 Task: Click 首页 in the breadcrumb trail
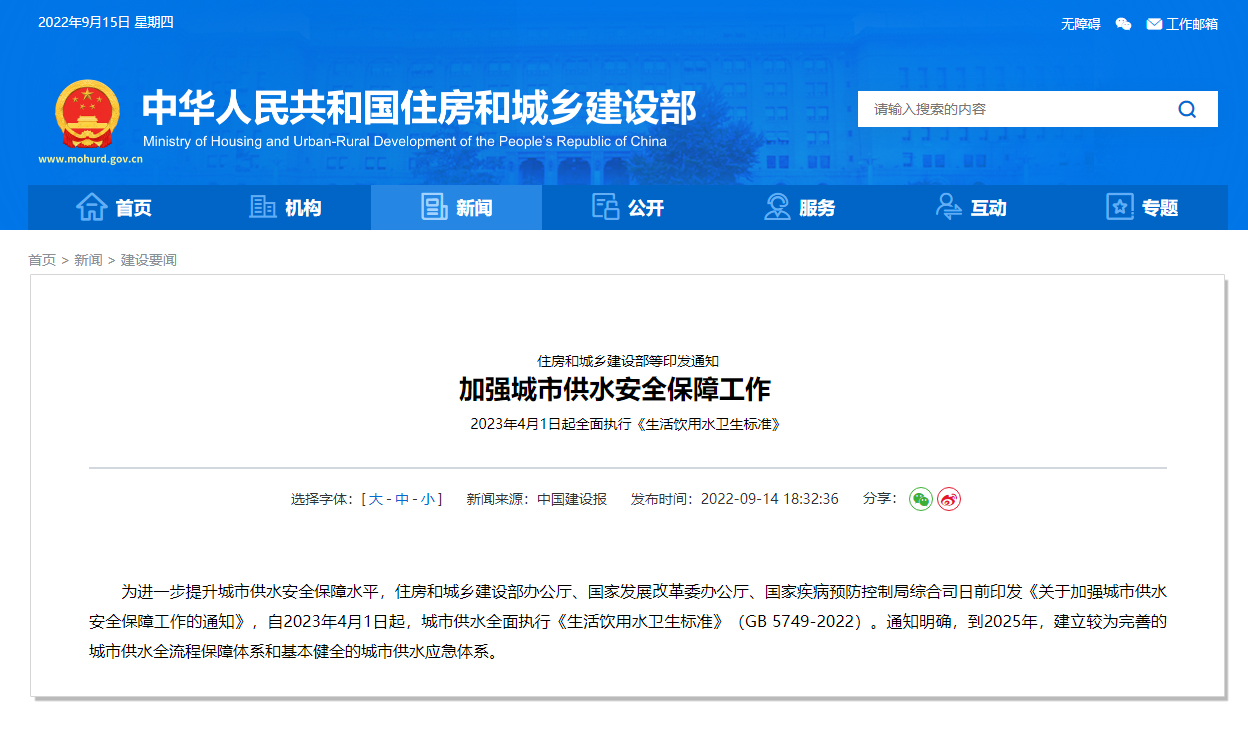42,260
